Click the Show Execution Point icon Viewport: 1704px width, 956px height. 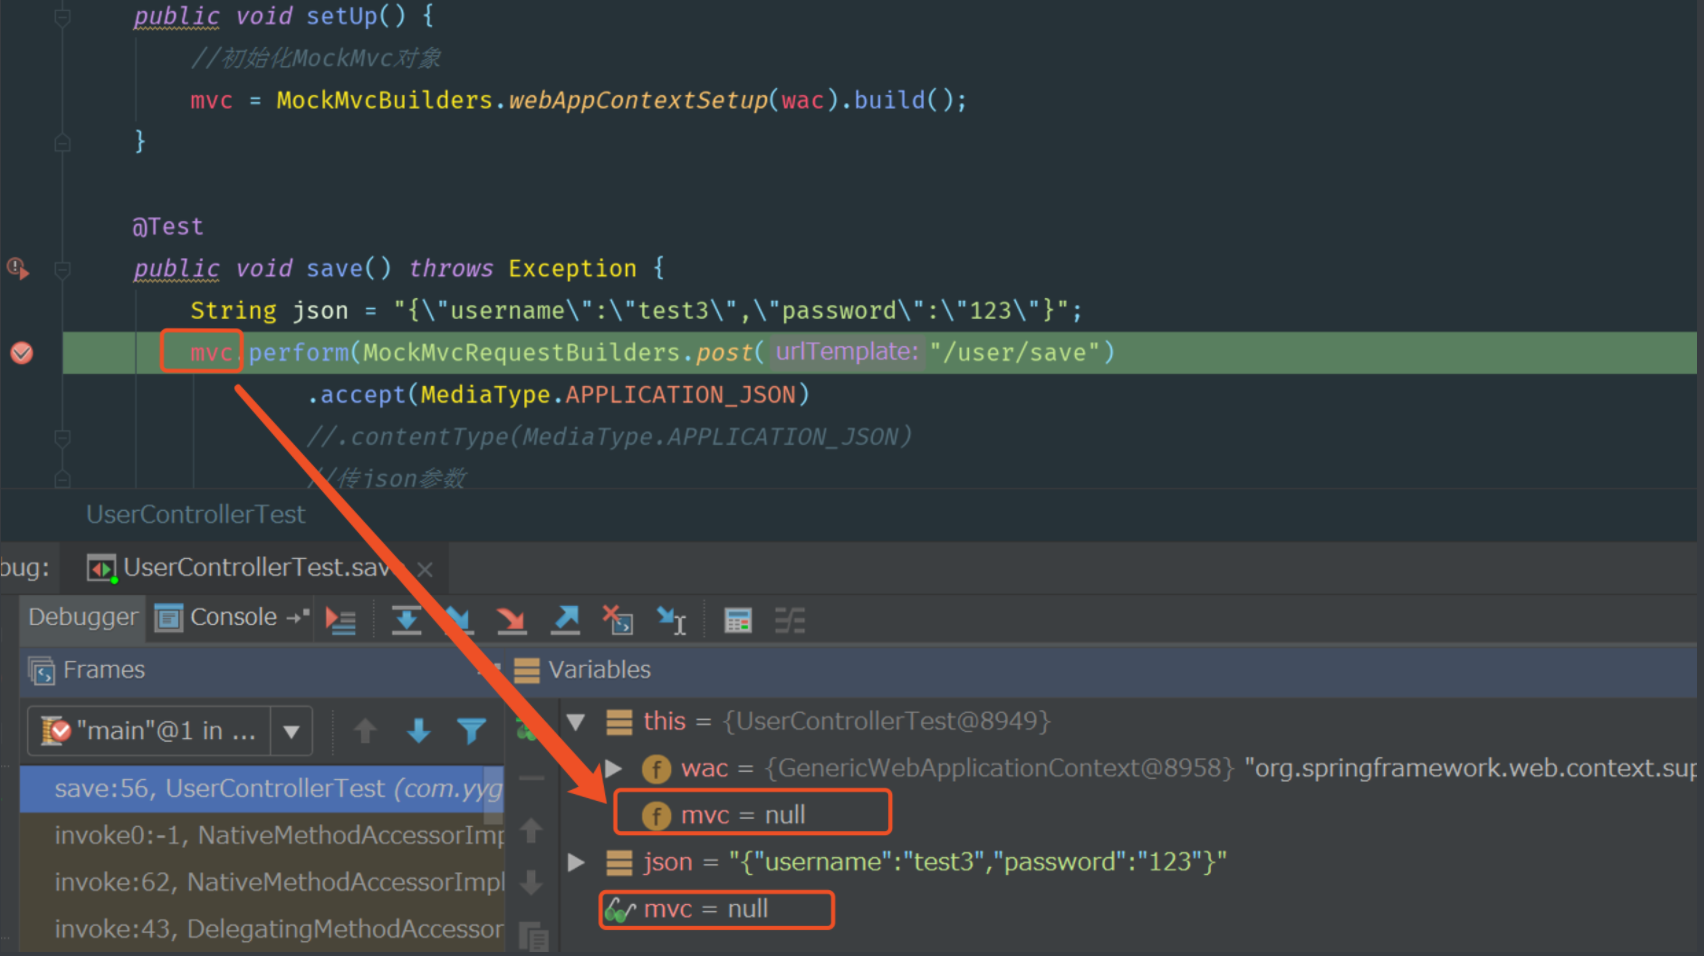pos(341,620)
